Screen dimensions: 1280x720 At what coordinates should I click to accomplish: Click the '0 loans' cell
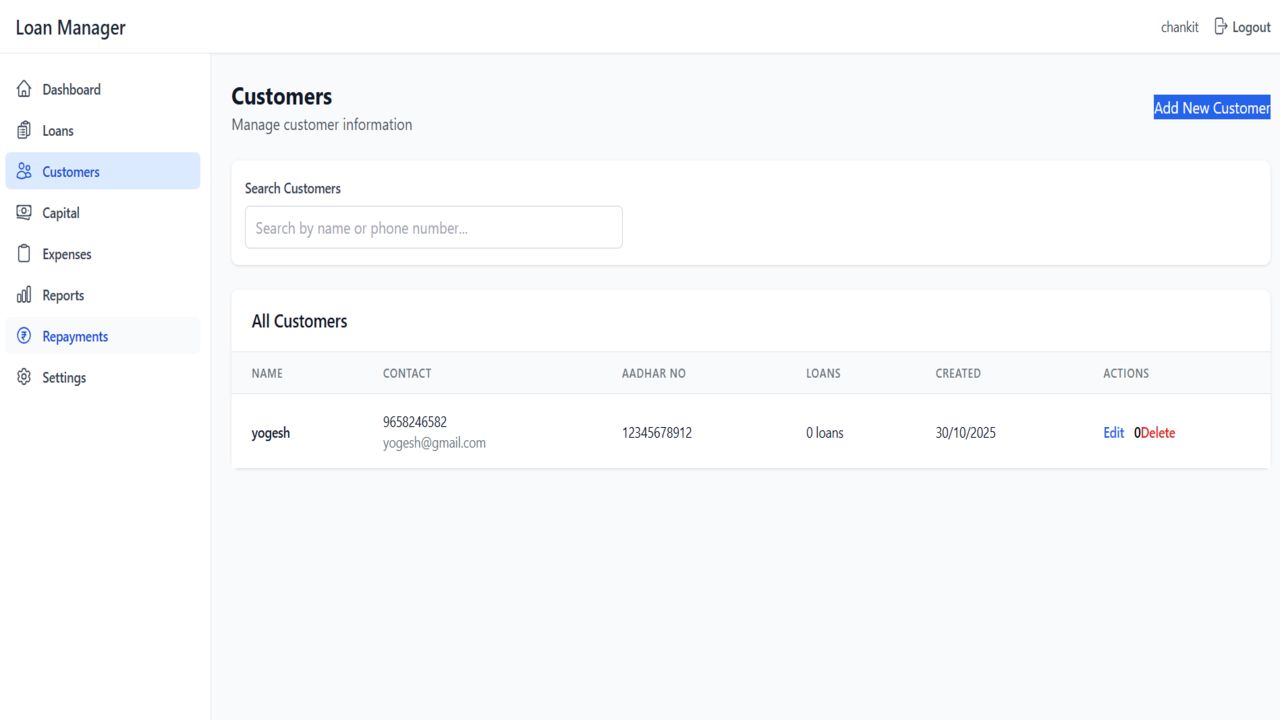coord(825,433)
